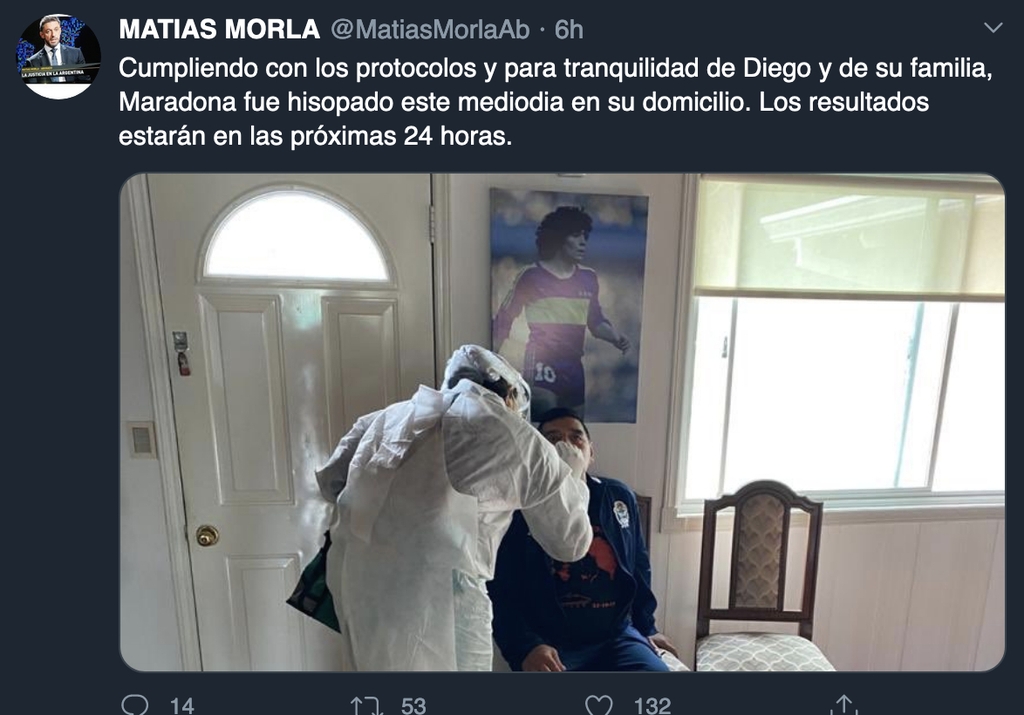View the 14 replies count
Image resolution: width=1024 pixels, height=715 pixels.
pyautogui.click(x=182, y=706)
